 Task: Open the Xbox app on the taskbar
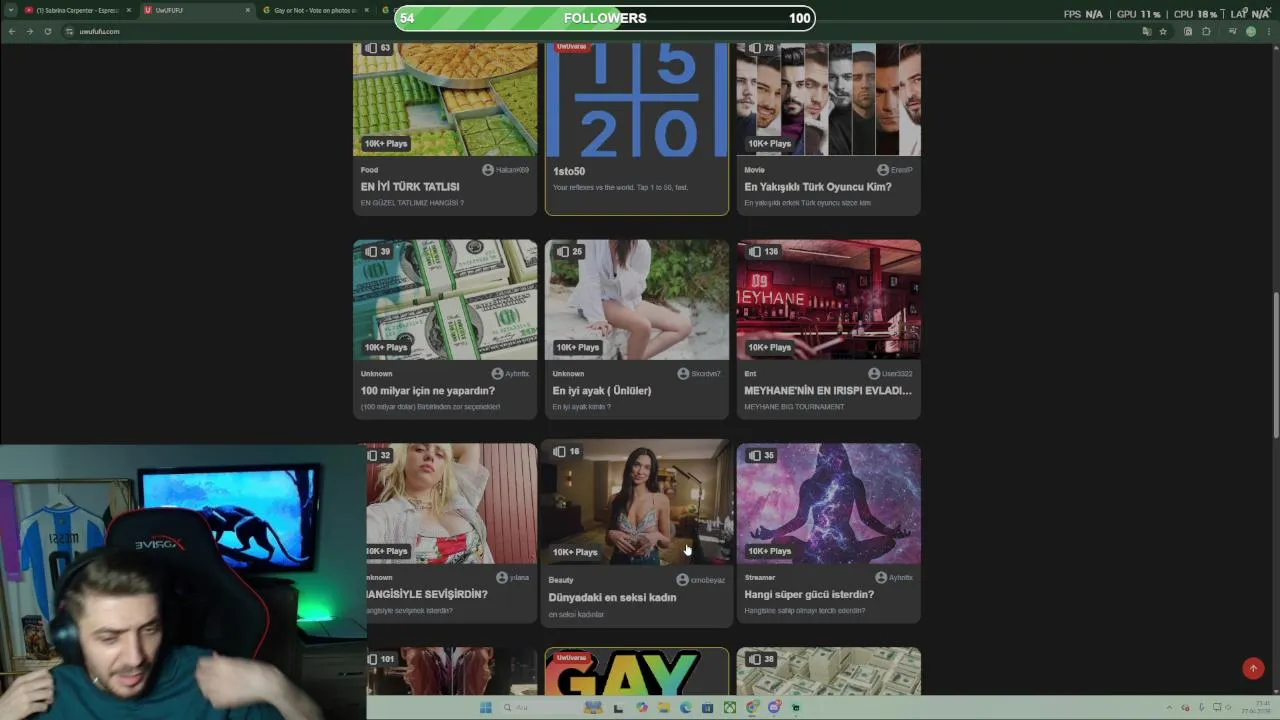click(x=730, y=708)
